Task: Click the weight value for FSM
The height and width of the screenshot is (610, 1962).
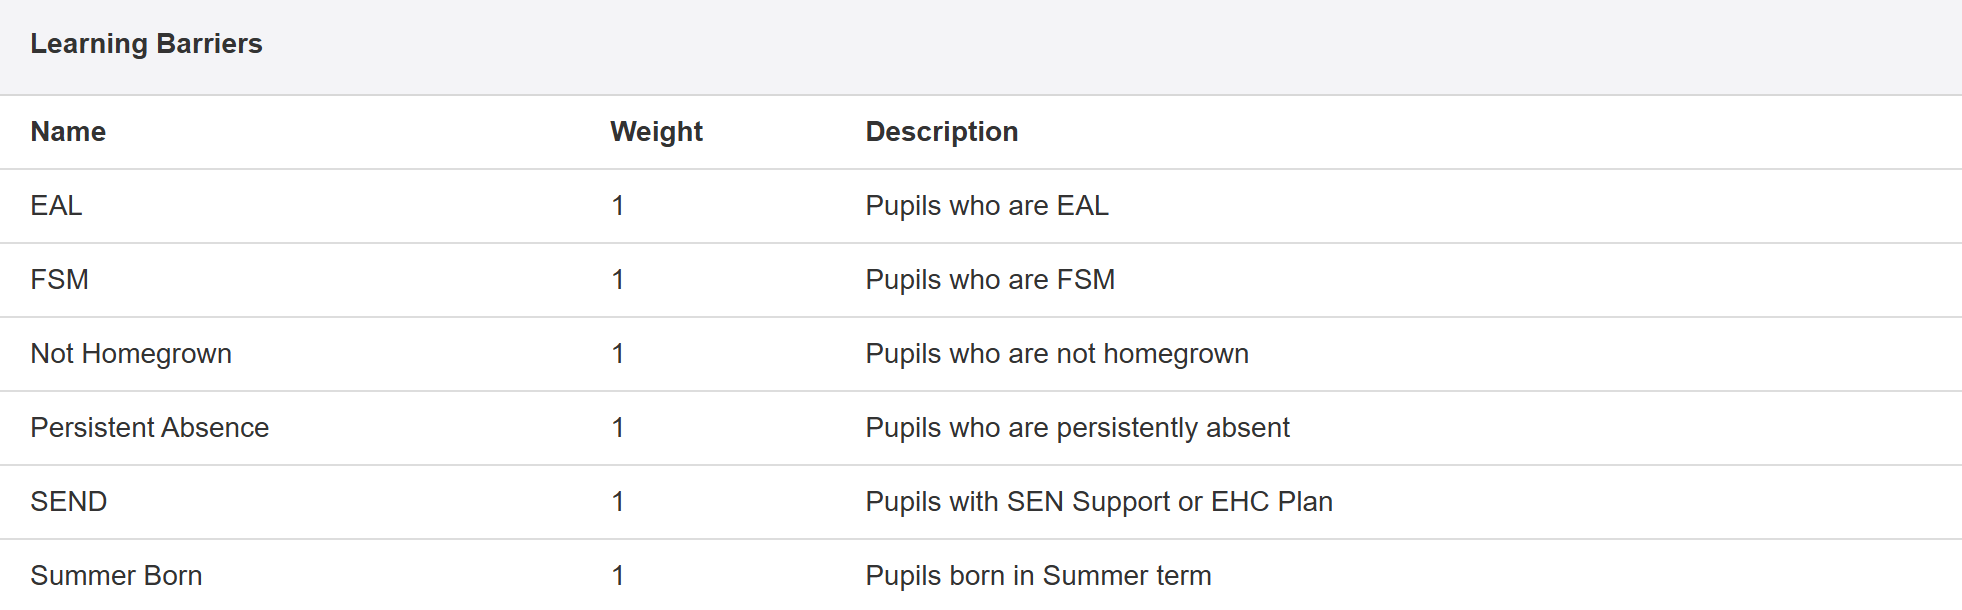Action: (x=618, y=280)
